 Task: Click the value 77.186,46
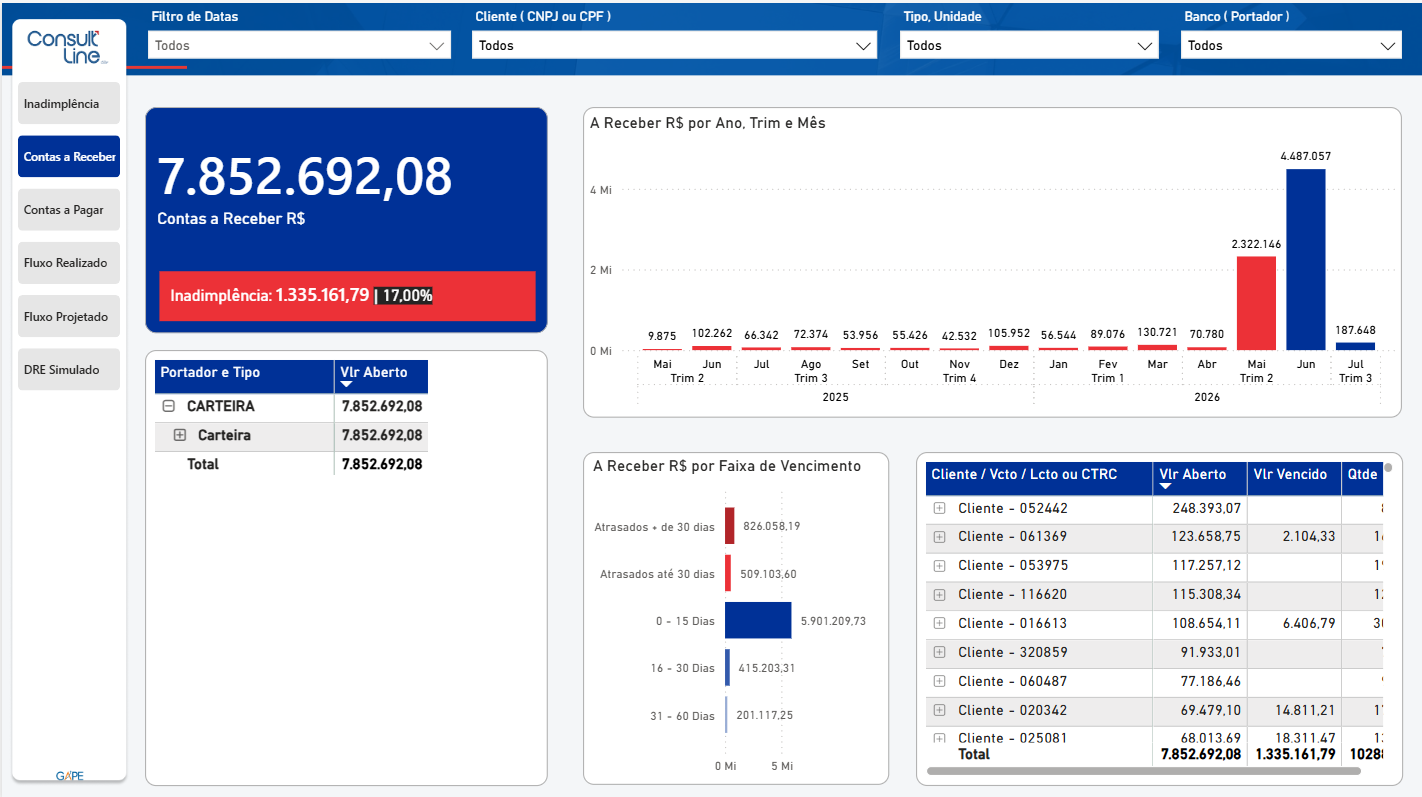[1210, 681]
